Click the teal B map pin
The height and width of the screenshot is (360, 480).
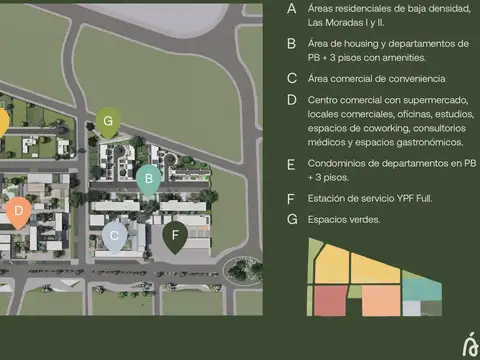[149, 179]
